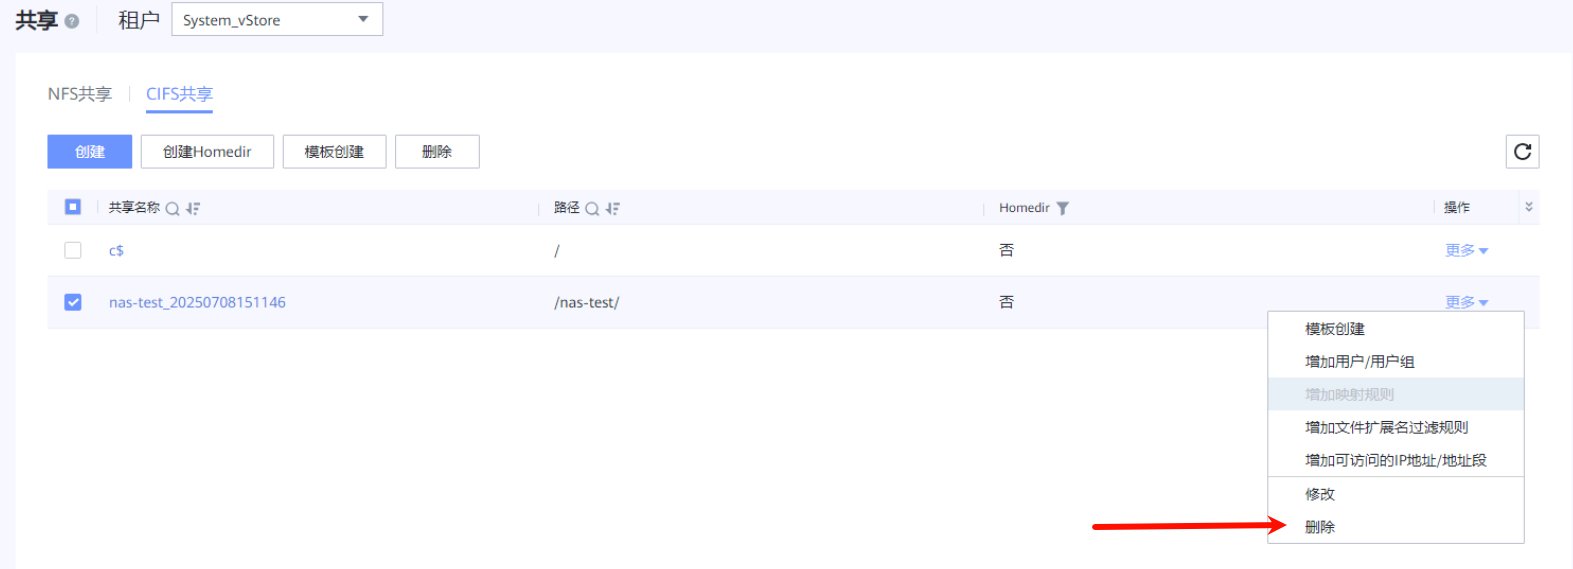Toggle the select-all checkbox in table header

click(x=73, y=207)
